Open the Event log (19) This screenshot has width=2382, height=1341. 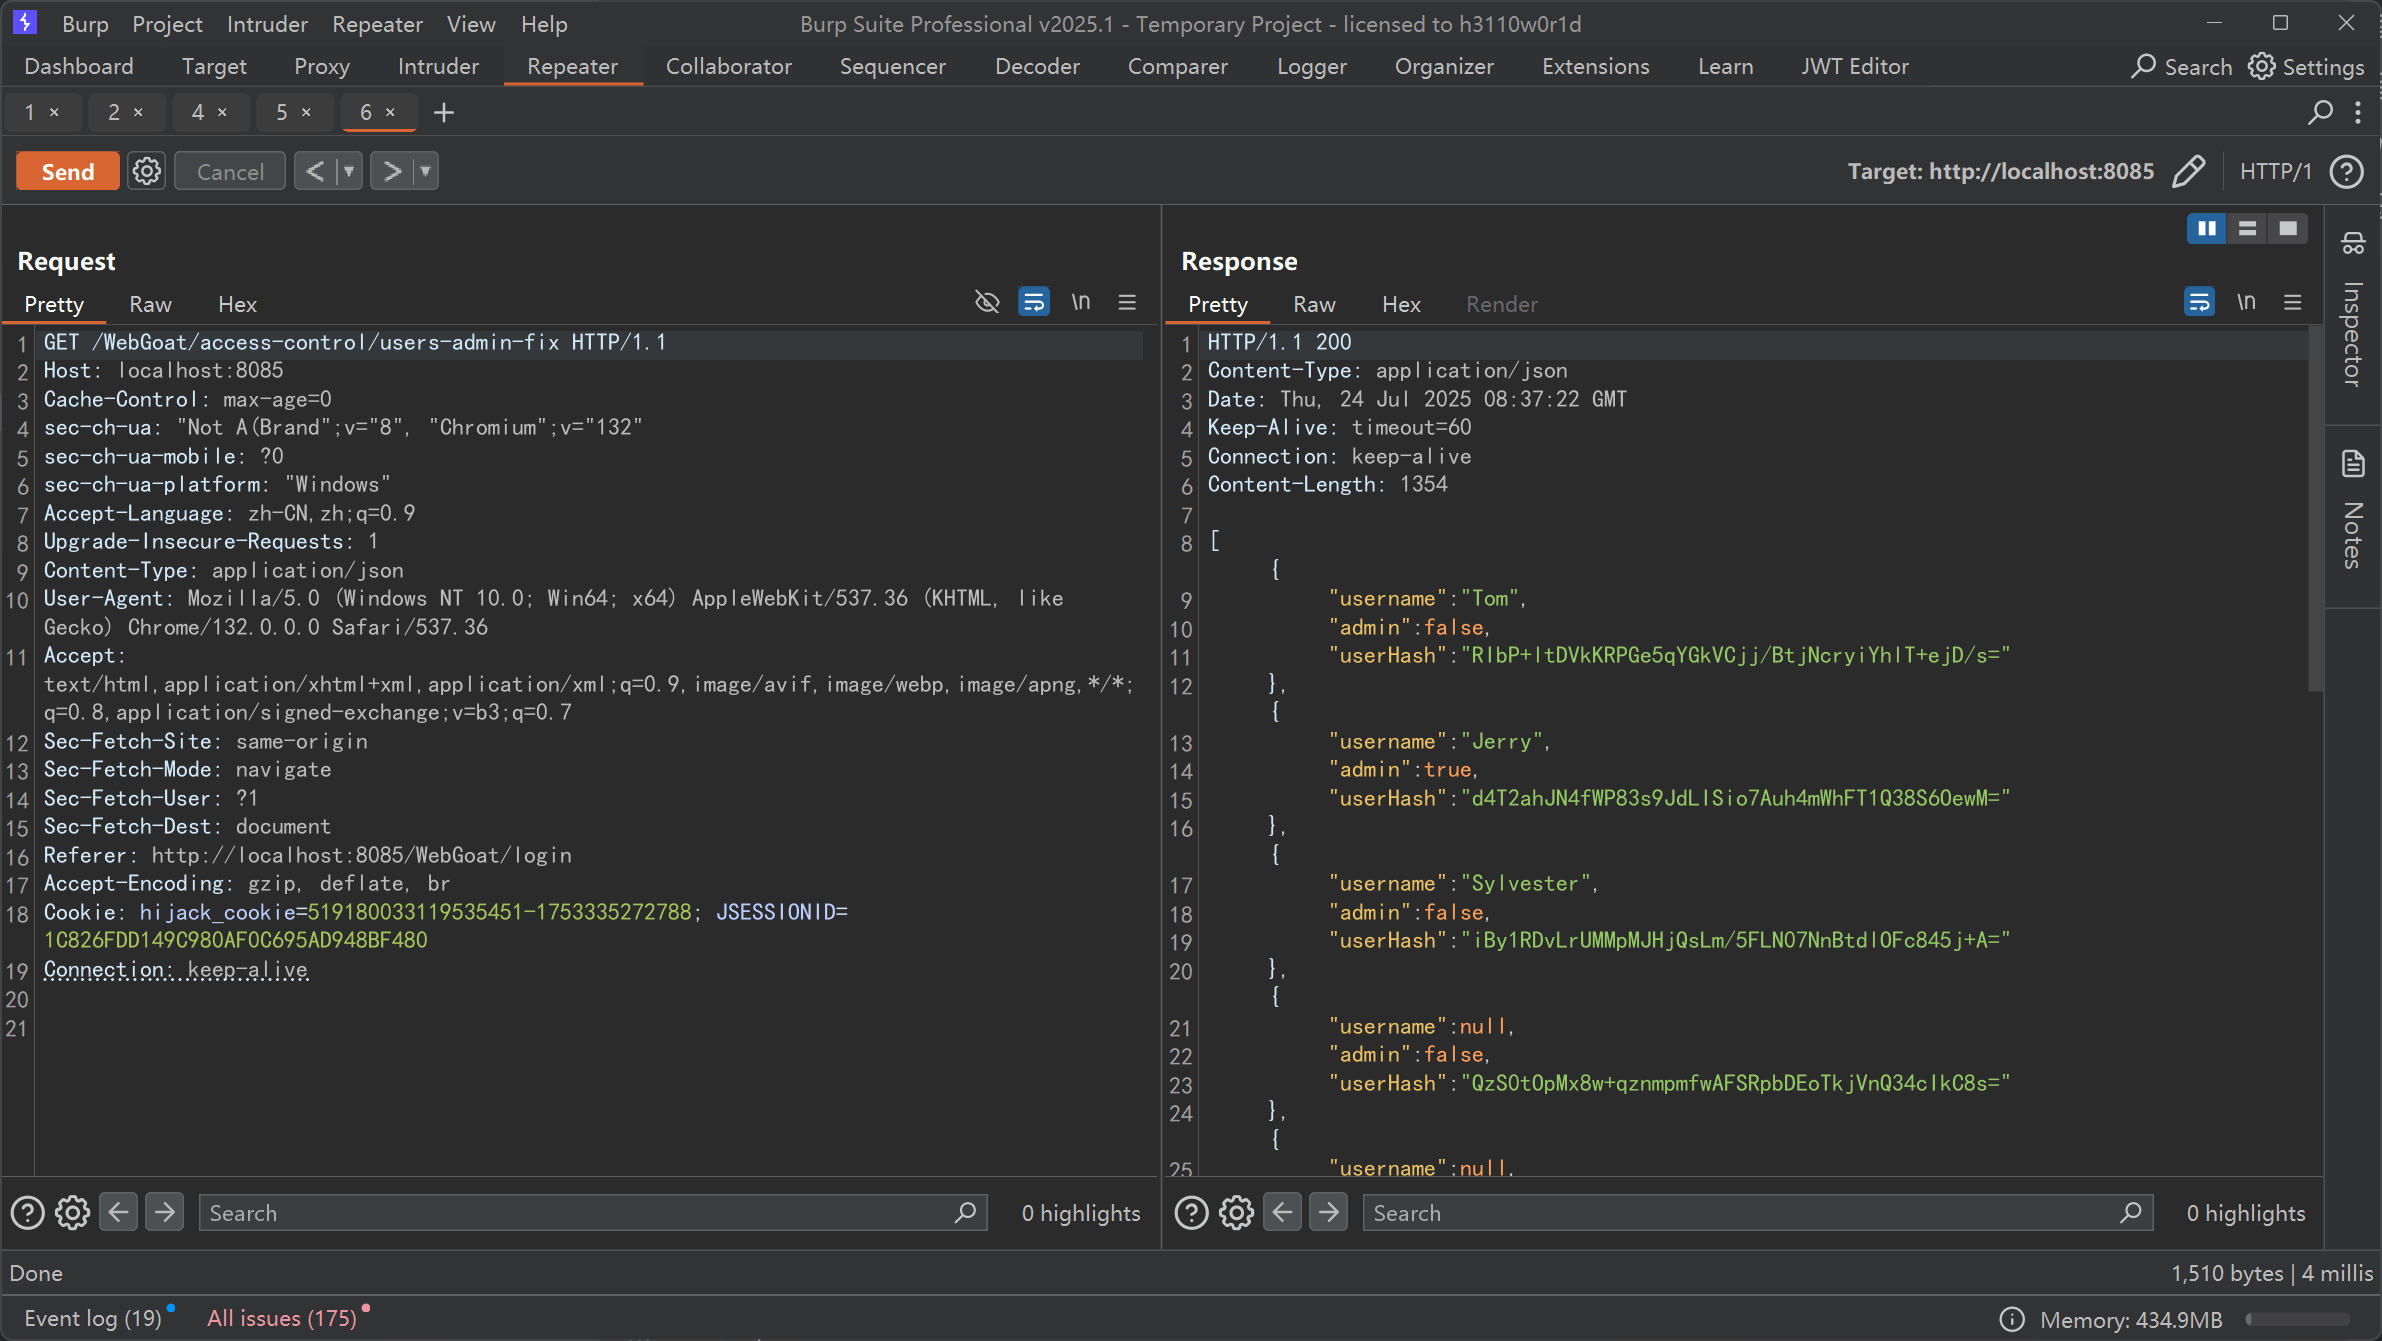point(93,1318)
